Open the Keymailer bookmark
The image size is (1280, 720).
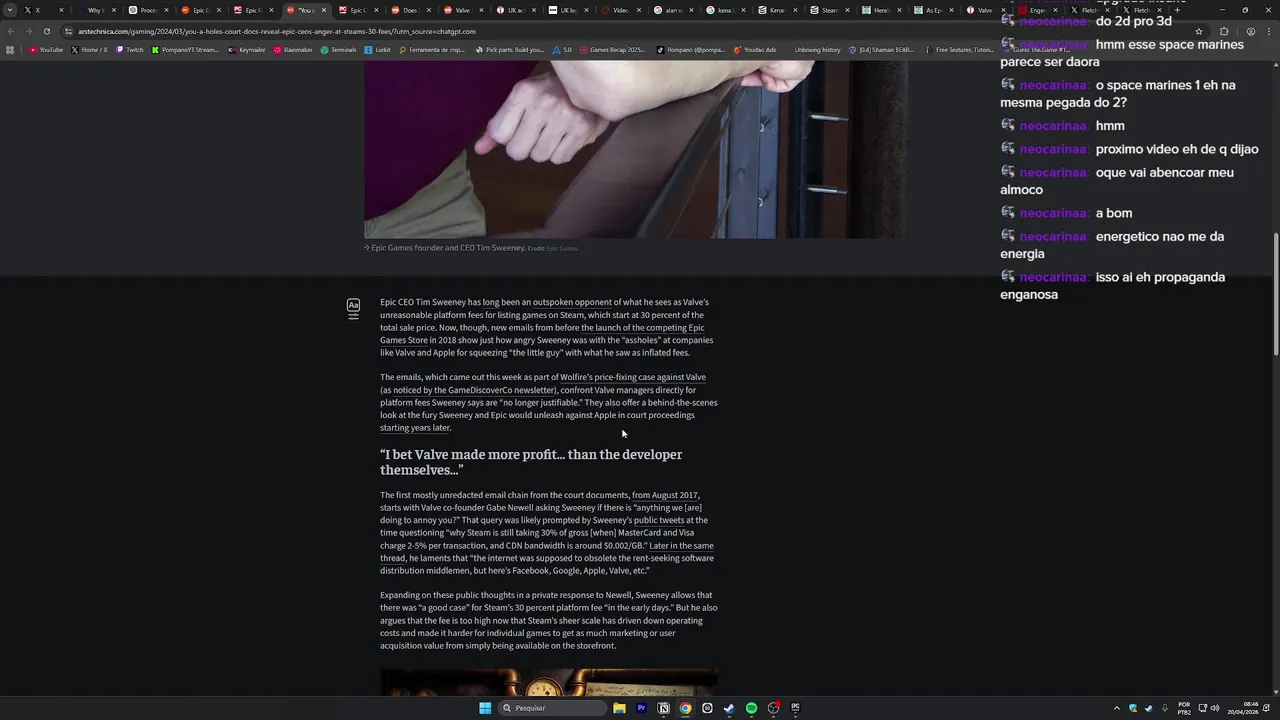(x=246, y=49)
